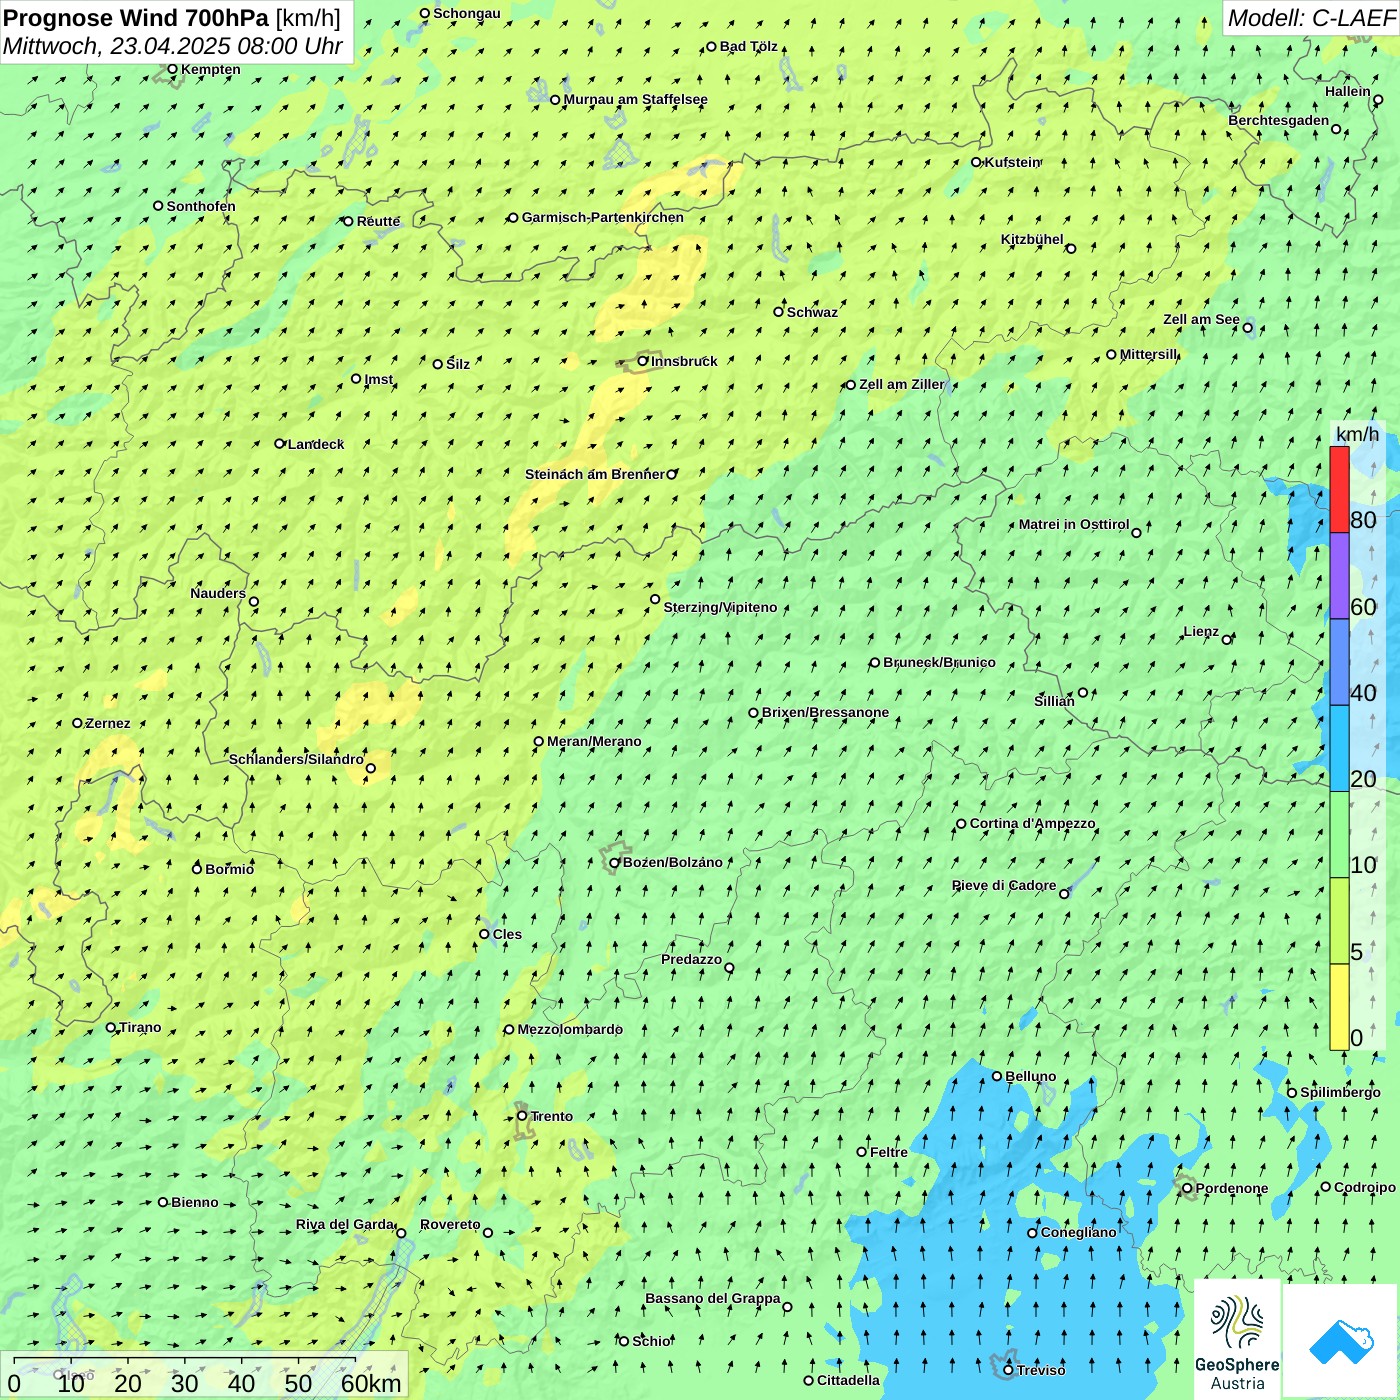Click the Kitzbühel label

pos(1032,239)
